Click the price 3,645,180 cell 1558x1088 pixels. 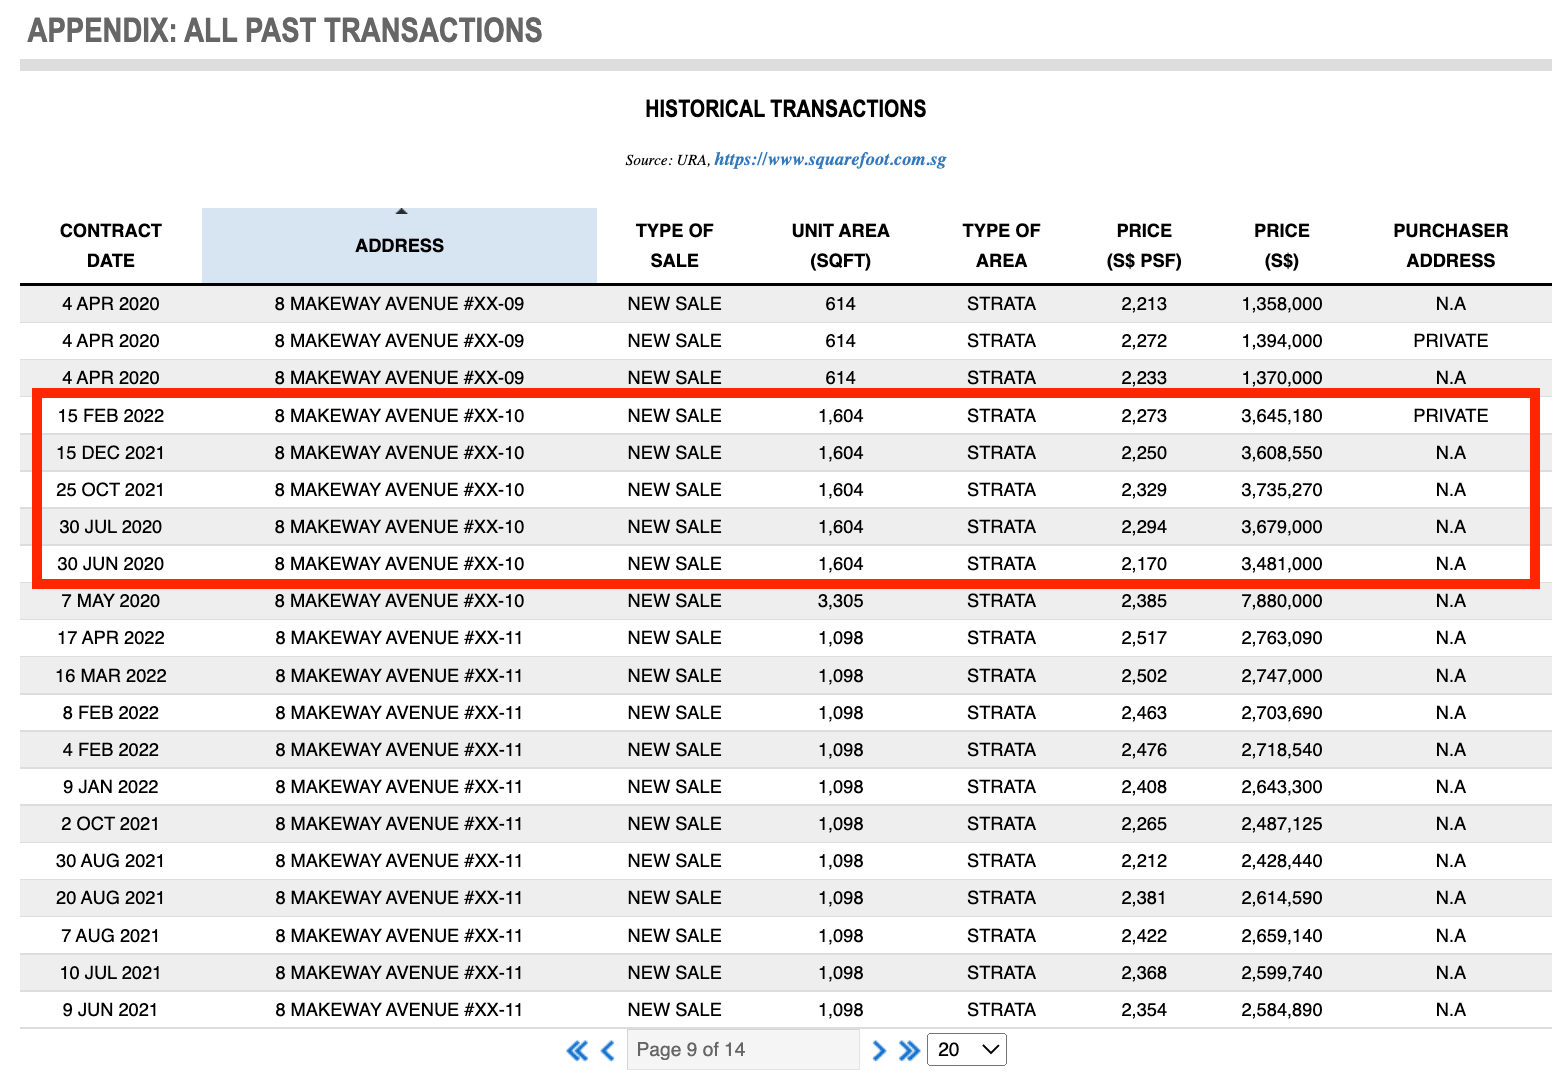[x=1282, y=416]
